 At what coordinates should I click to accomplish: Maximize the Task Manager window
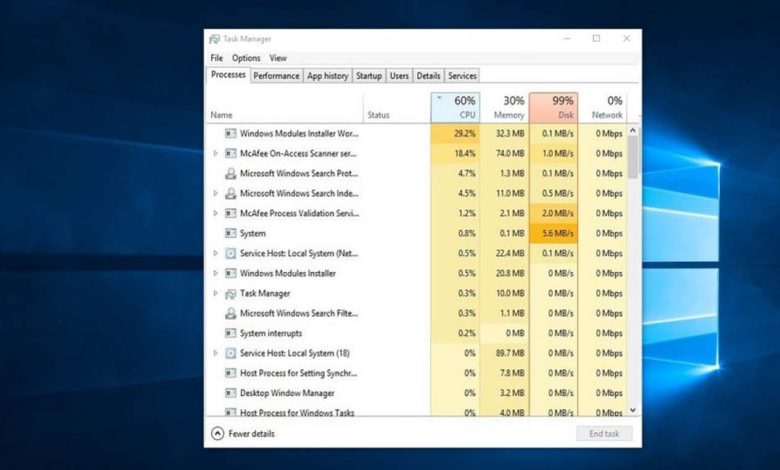click(x=596, y=39)
